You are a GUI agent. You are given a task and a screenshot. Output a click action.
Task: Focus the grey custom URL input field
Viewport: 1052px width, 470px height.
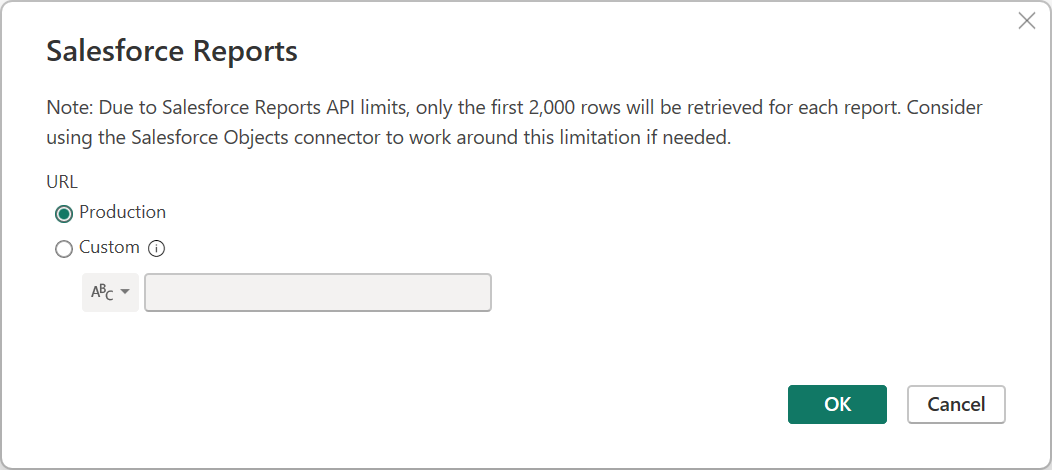(318, 292)
